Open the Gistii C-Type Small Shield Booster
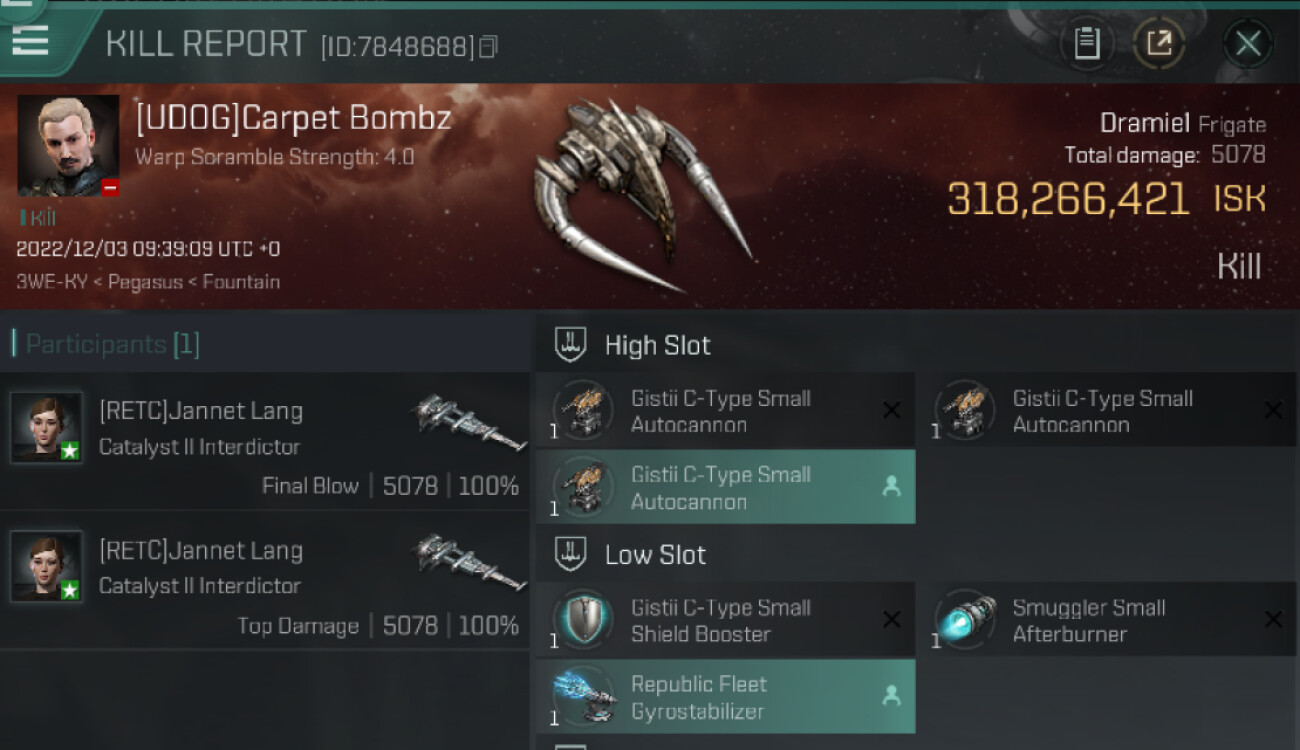 coord(725,620)
